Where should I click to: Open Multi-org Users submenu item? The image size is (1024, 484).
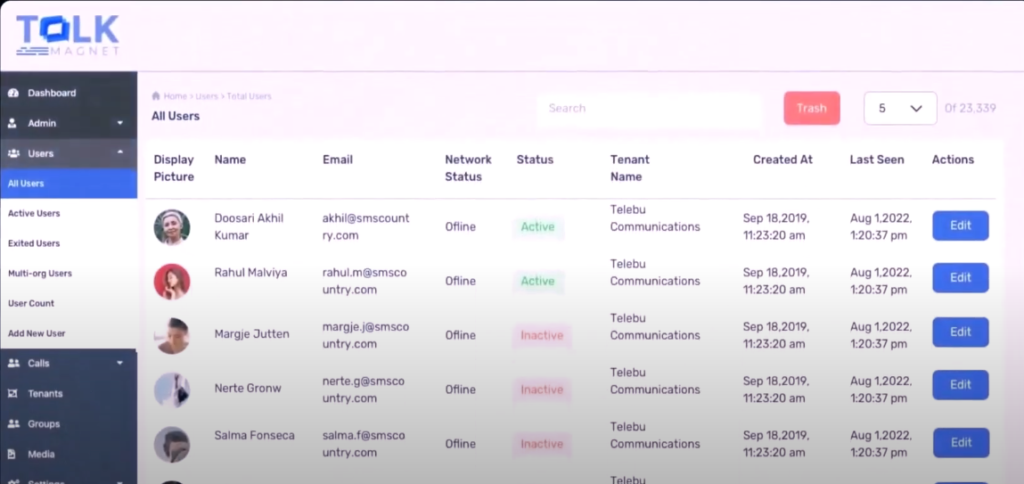(x=40, y=274)
